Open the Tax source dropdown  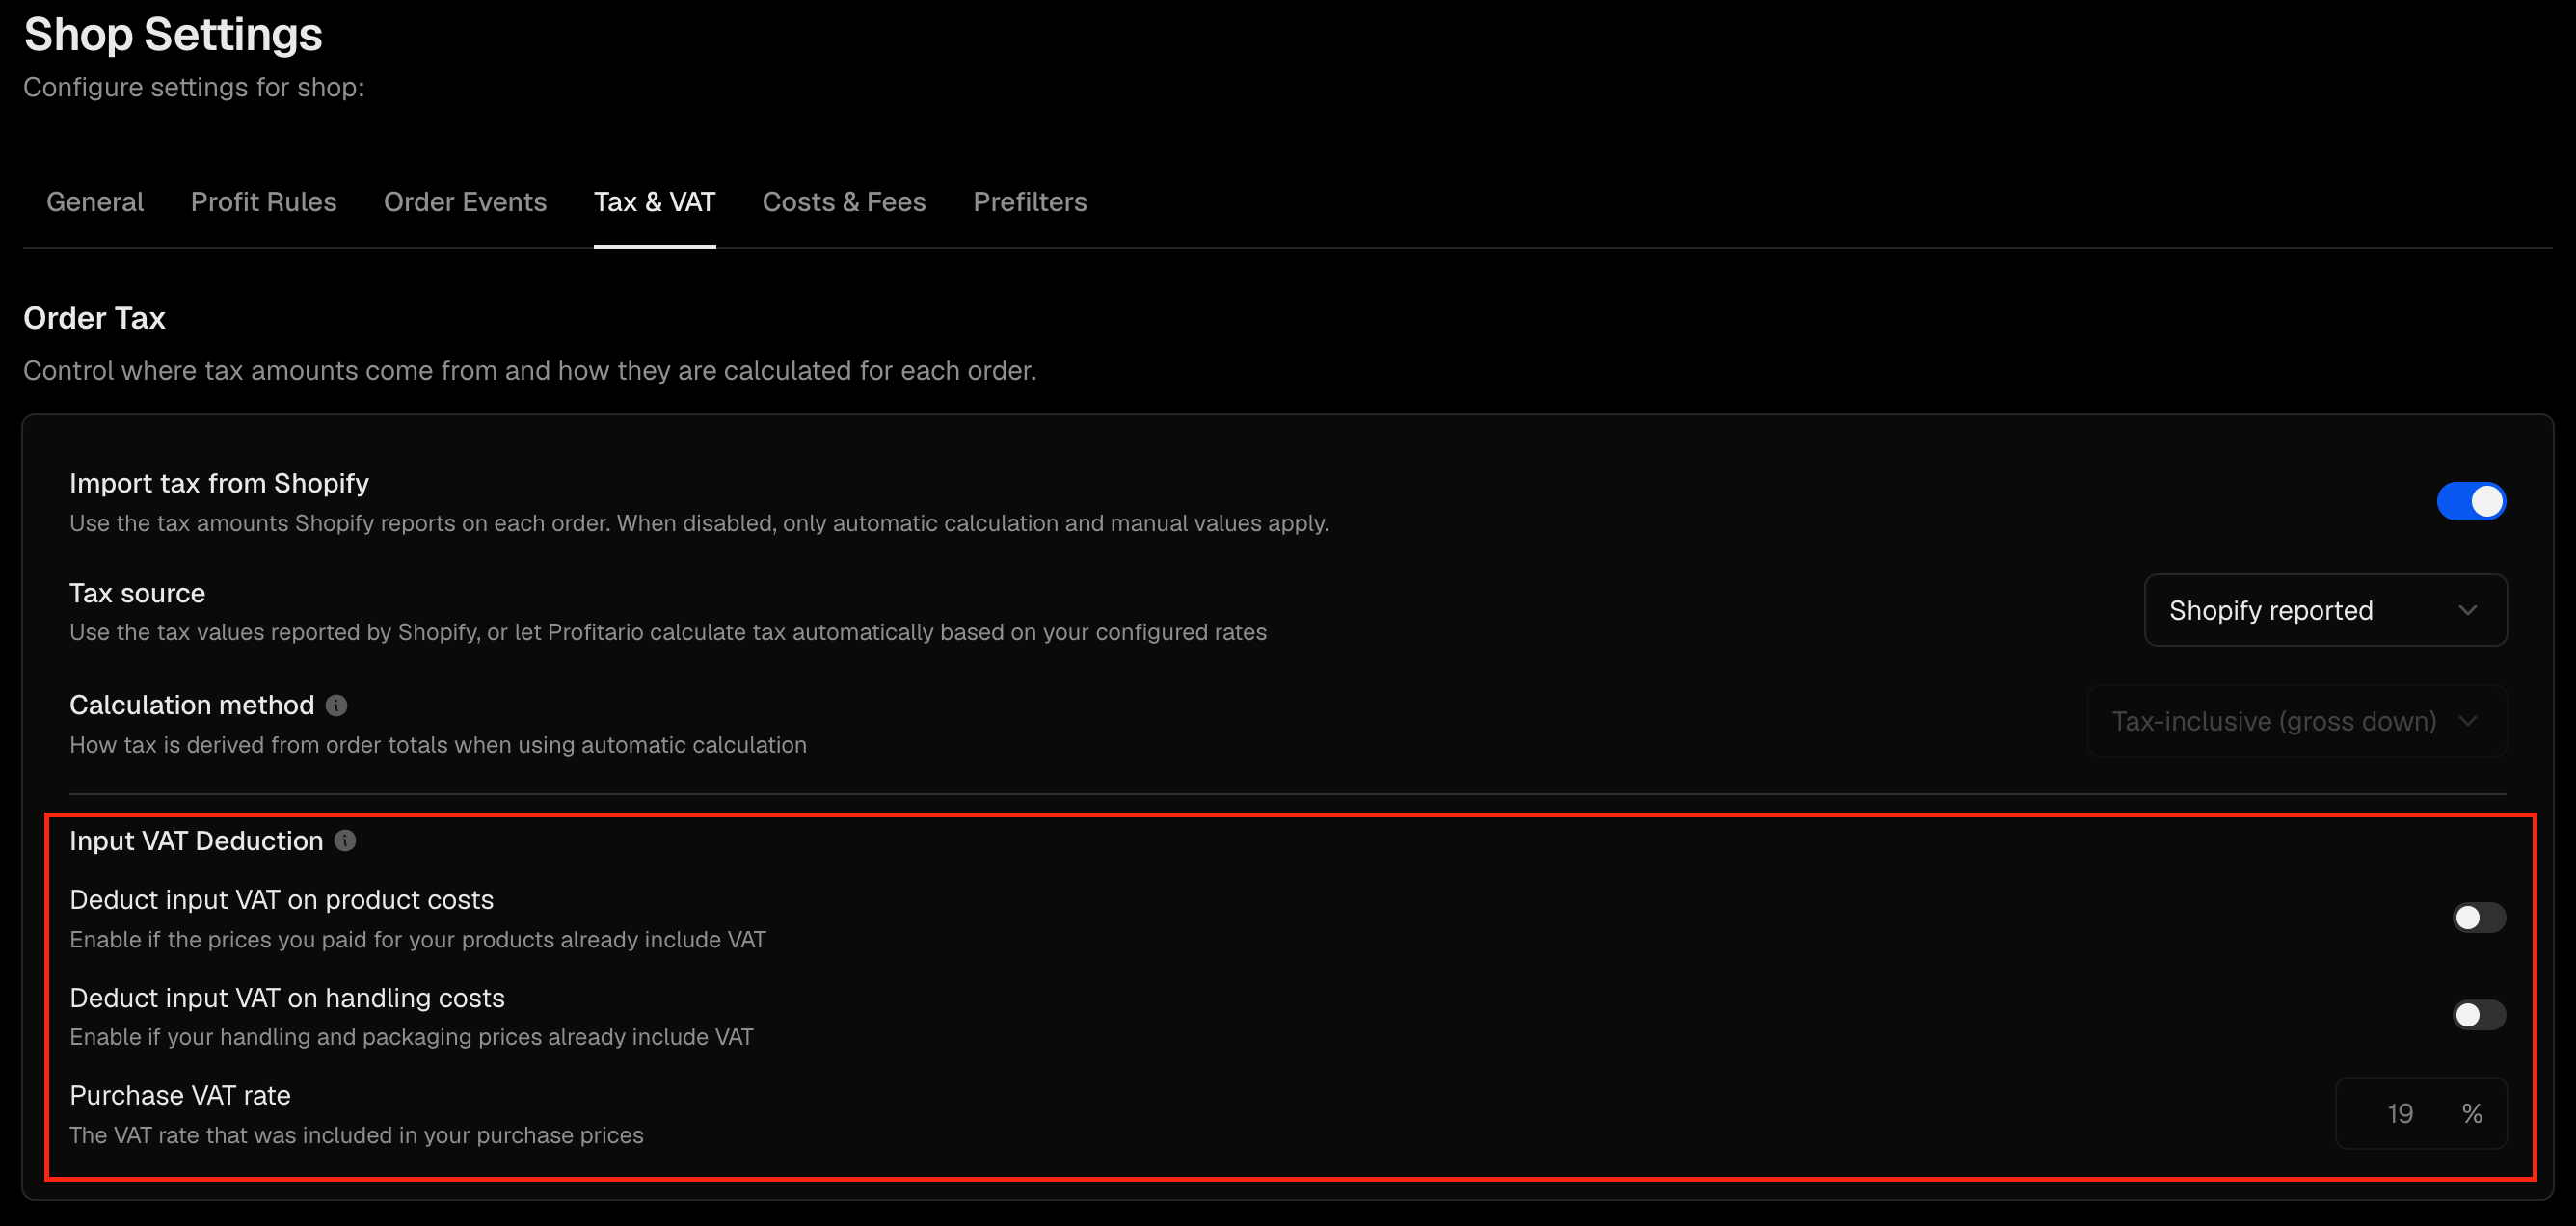2325,610
